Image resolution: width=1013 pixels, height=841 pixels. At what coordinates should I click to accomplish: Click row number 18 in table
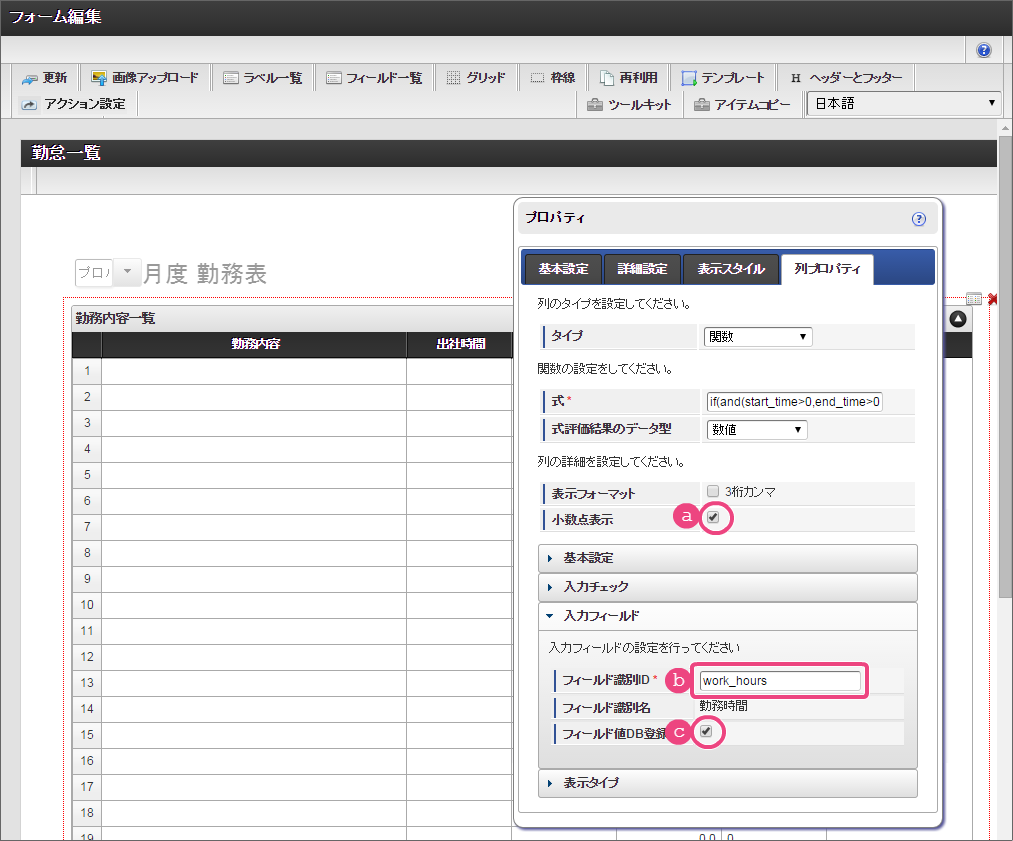click(87, 813)
